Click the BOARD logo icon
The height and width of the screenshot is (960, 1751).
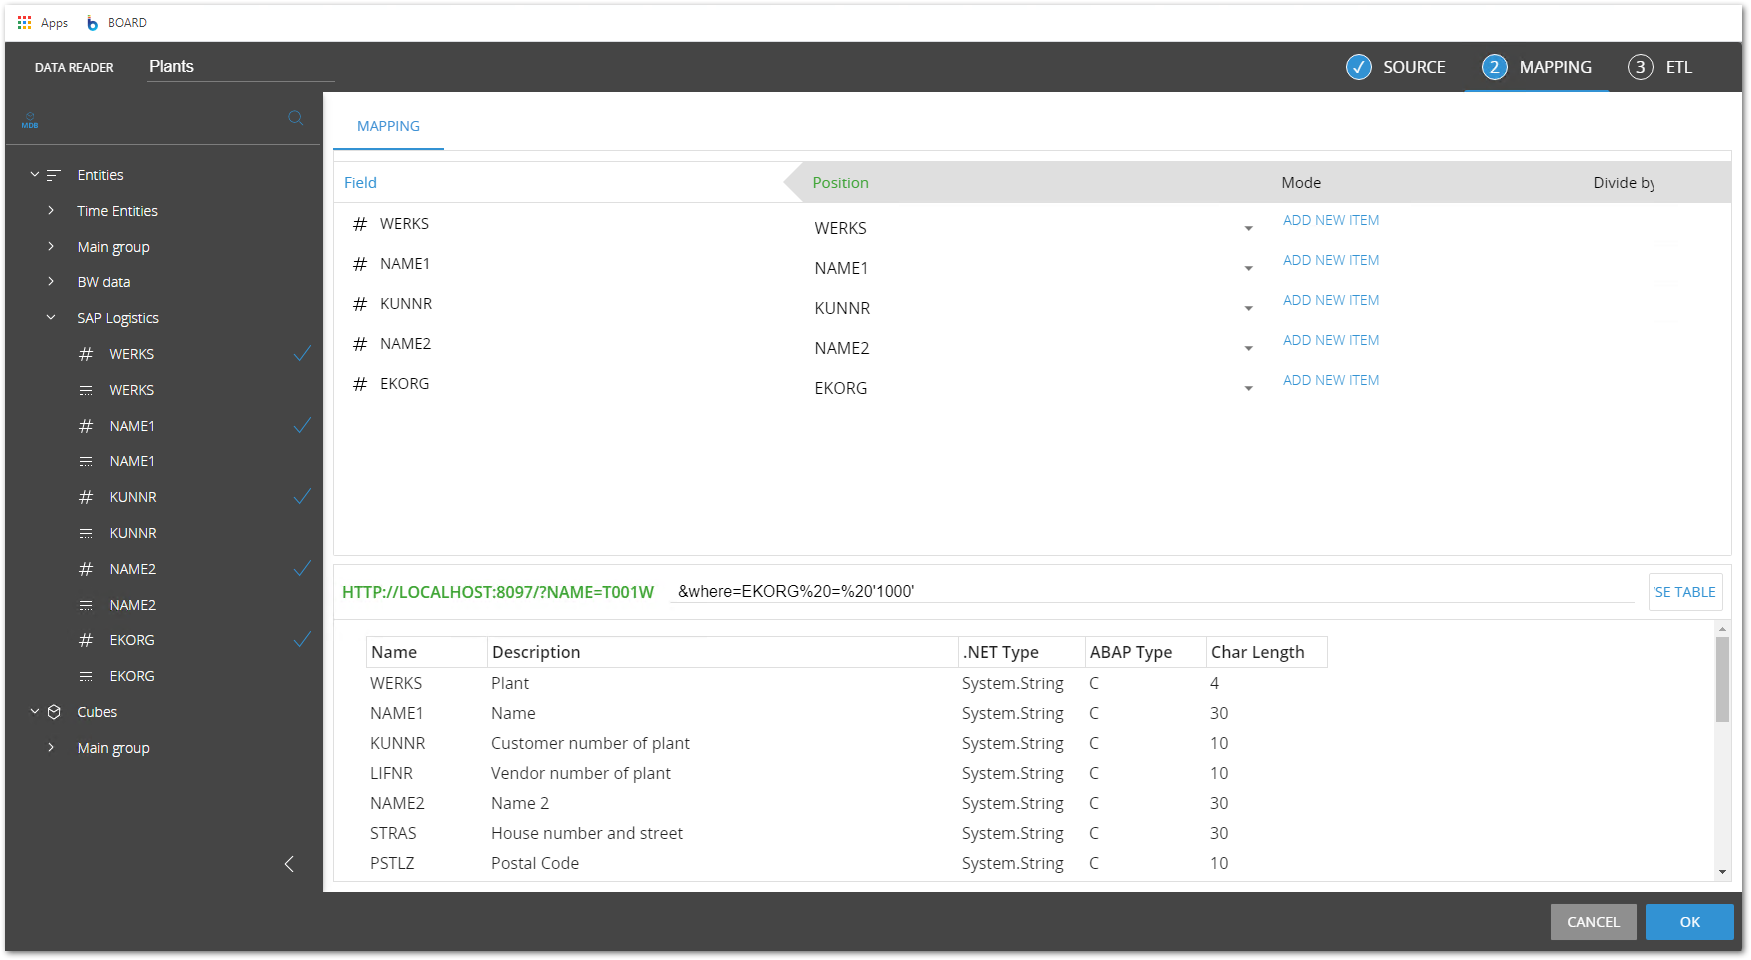coord(93,23)
